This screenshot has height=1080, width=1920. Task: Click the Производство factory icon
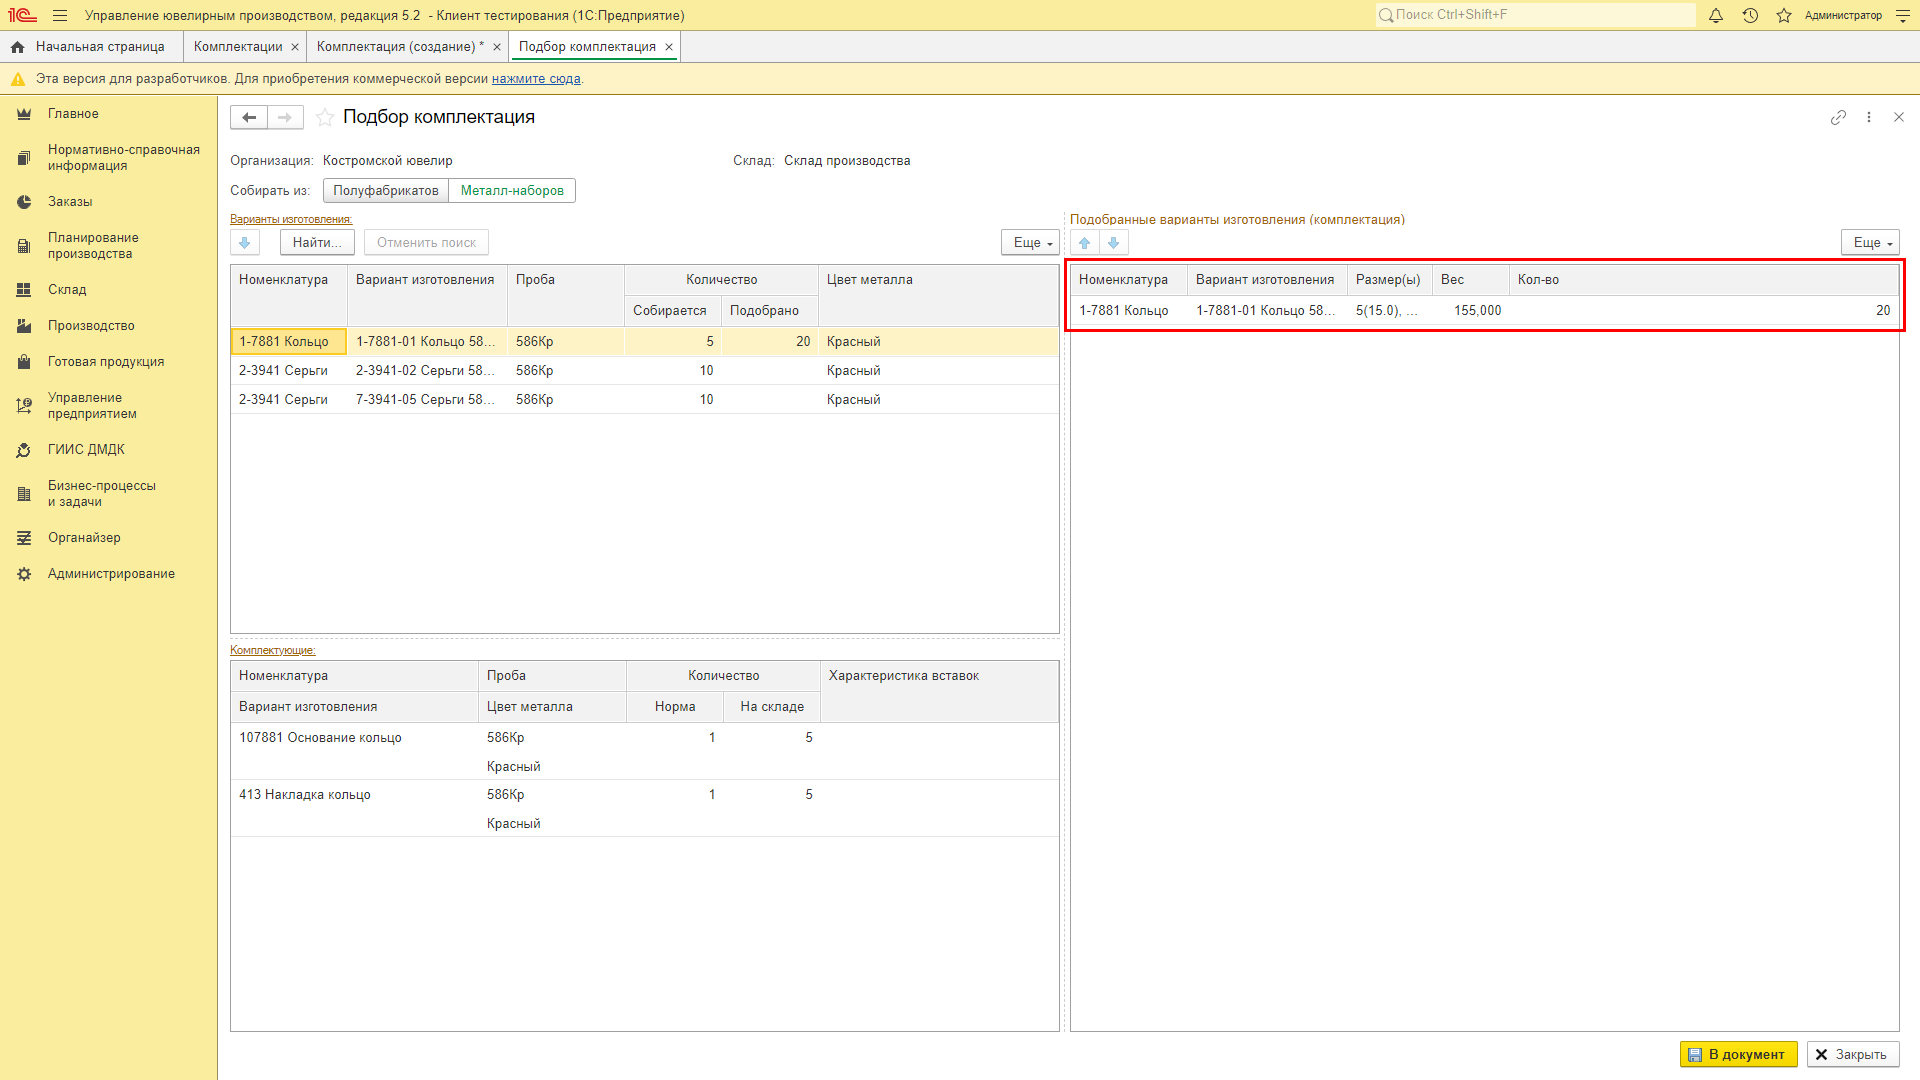24,326
